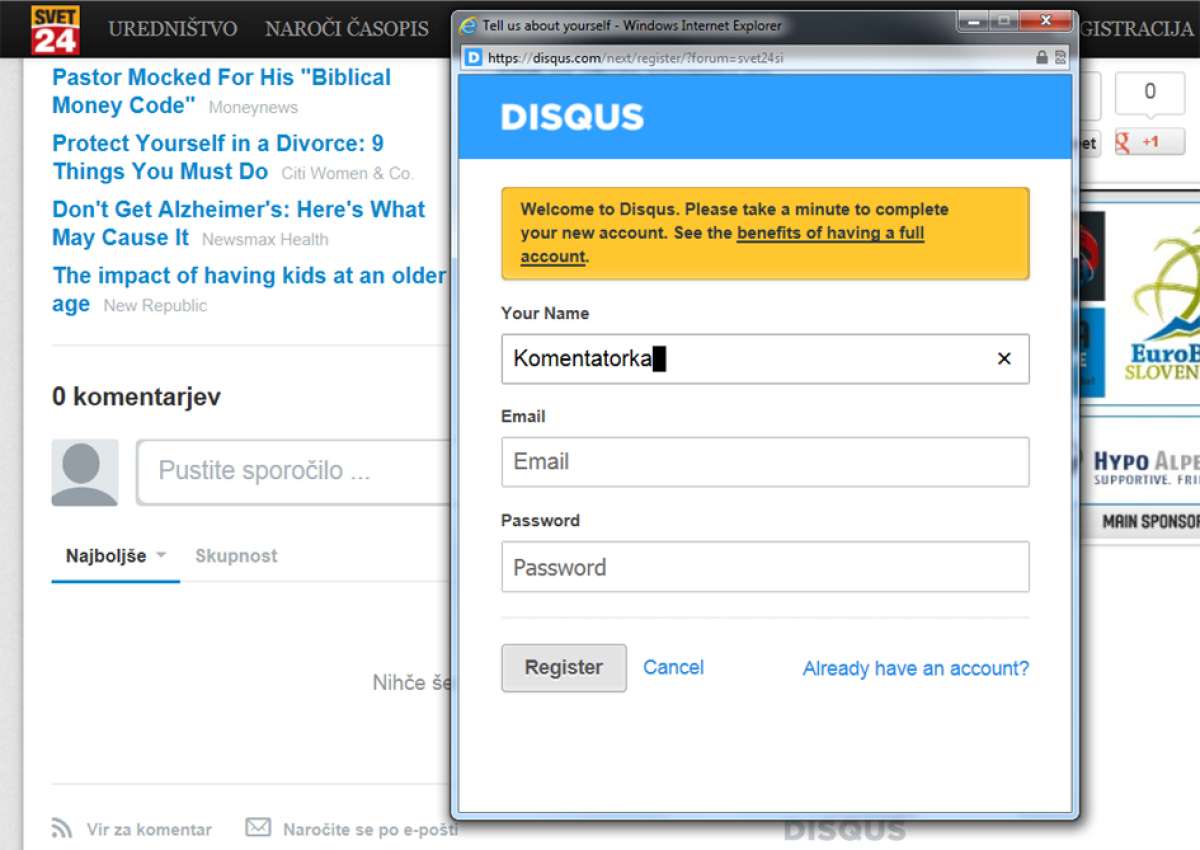
Task: Click the REGISTRACIJA link in top bar
Action: click(1138, 29)
